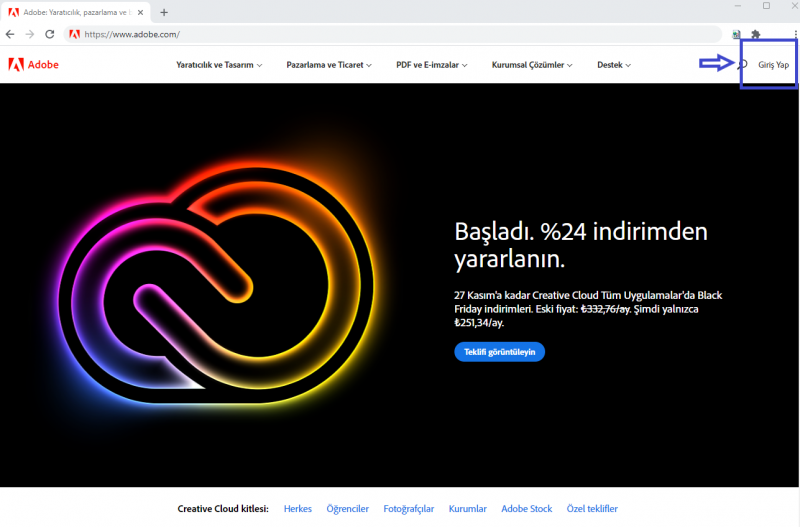Expand PDF ve E-imzalar menu
Image resolution: width=800 pixels, height=527 pixels.
point(432,65)
